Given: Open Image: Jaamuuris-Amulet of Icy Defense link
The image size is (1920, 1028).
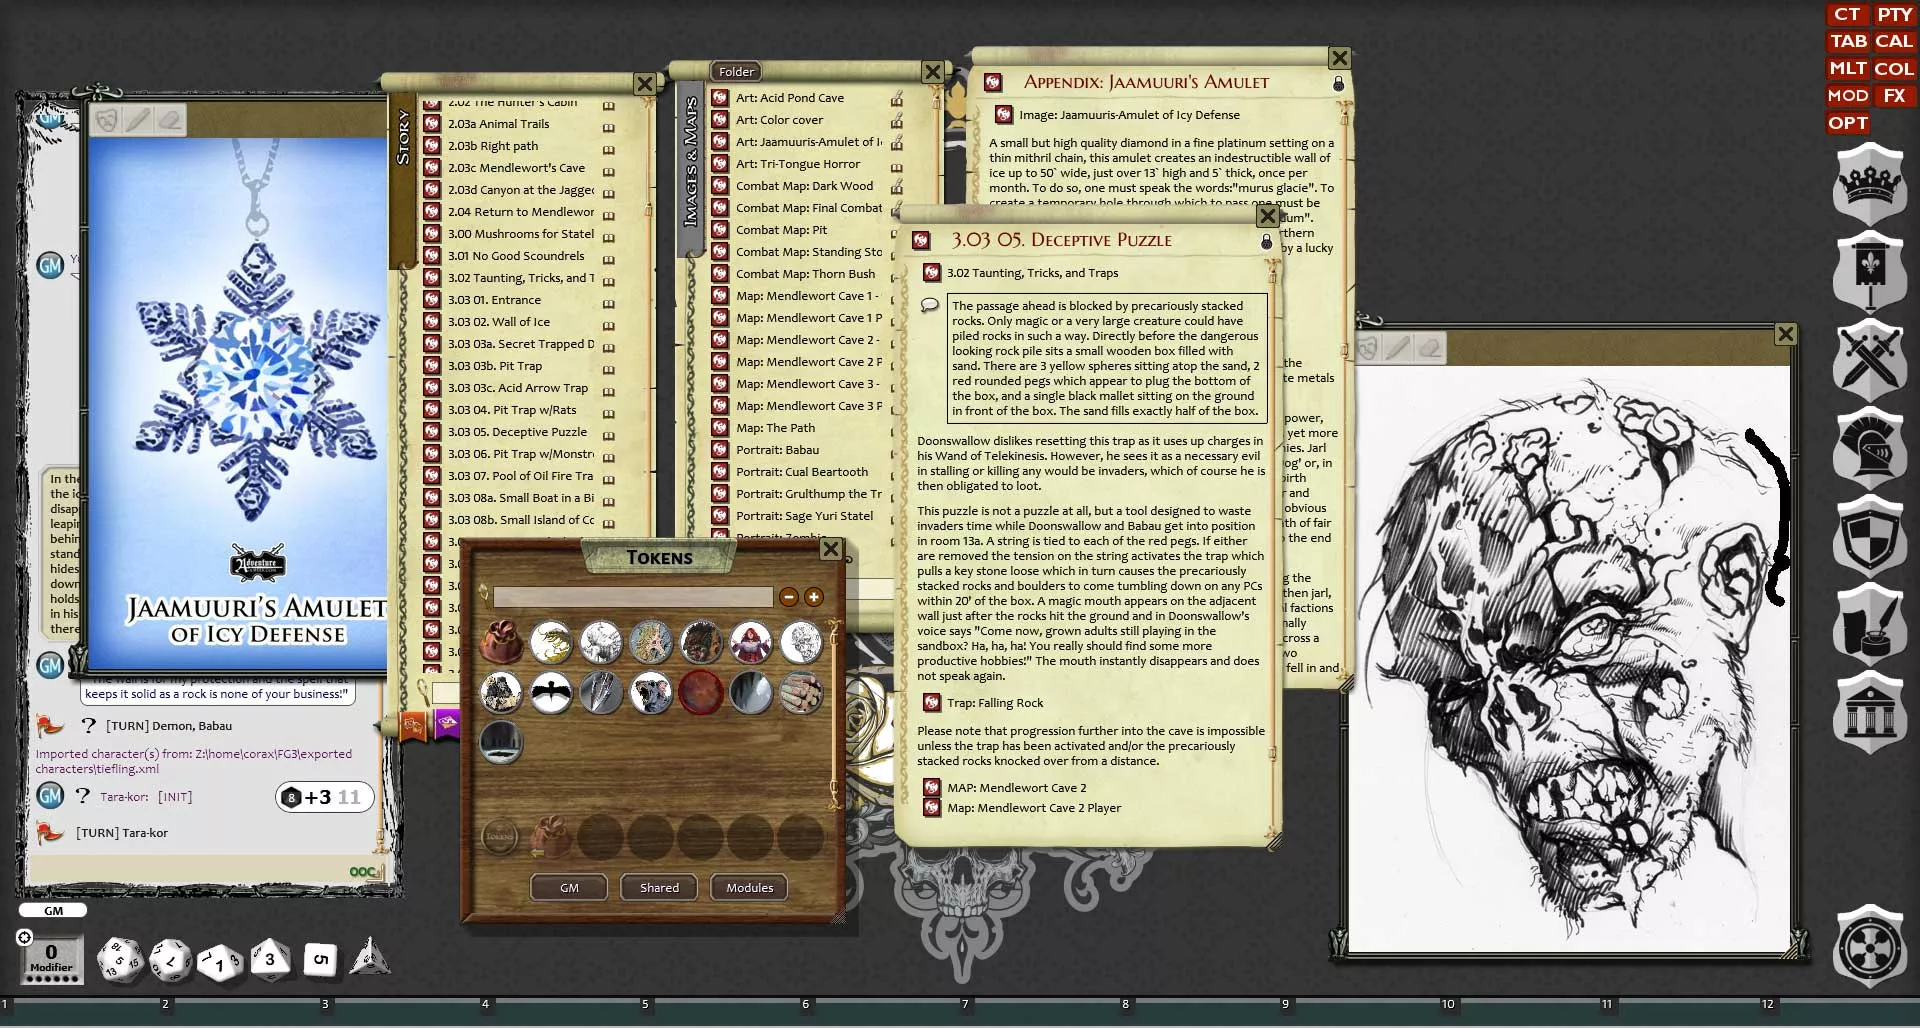Looking at the screenshot, I should (x=1129, y=115).
